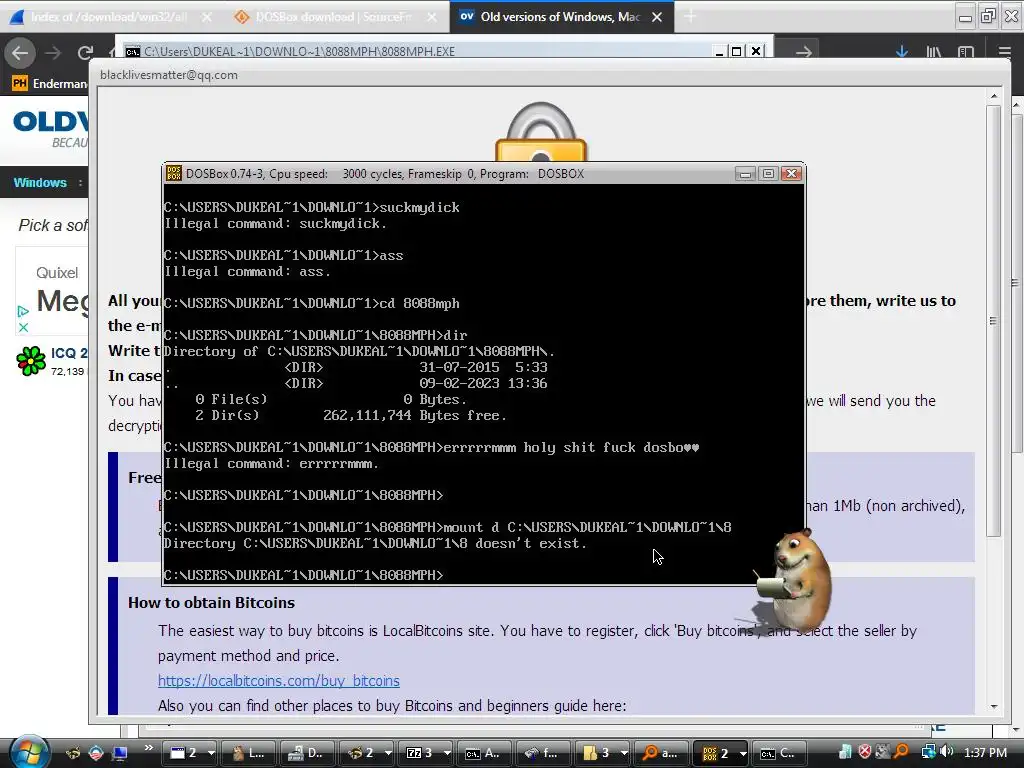Click the OLDVERSION site logo

point(50,122)
